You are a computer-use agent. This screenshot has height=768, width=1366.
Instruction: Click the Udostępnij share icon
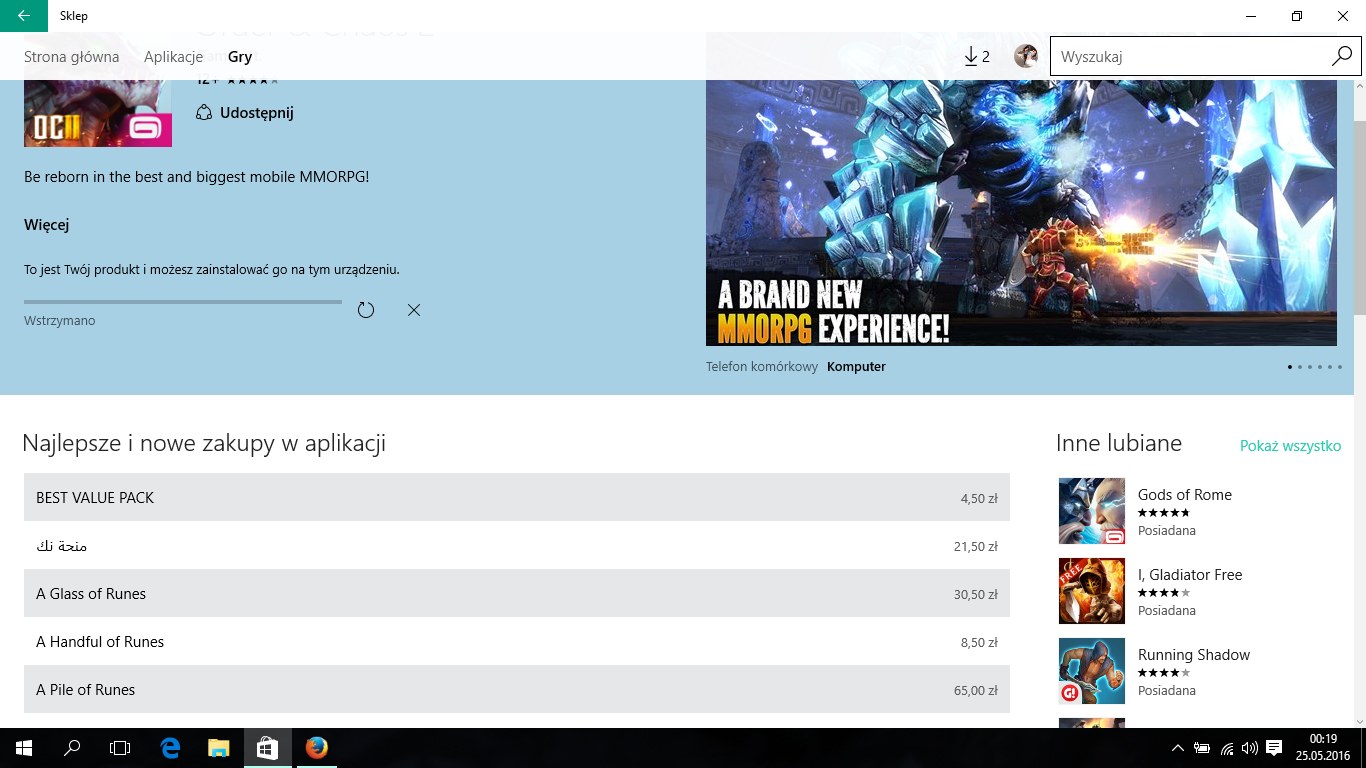pos(204,113)
